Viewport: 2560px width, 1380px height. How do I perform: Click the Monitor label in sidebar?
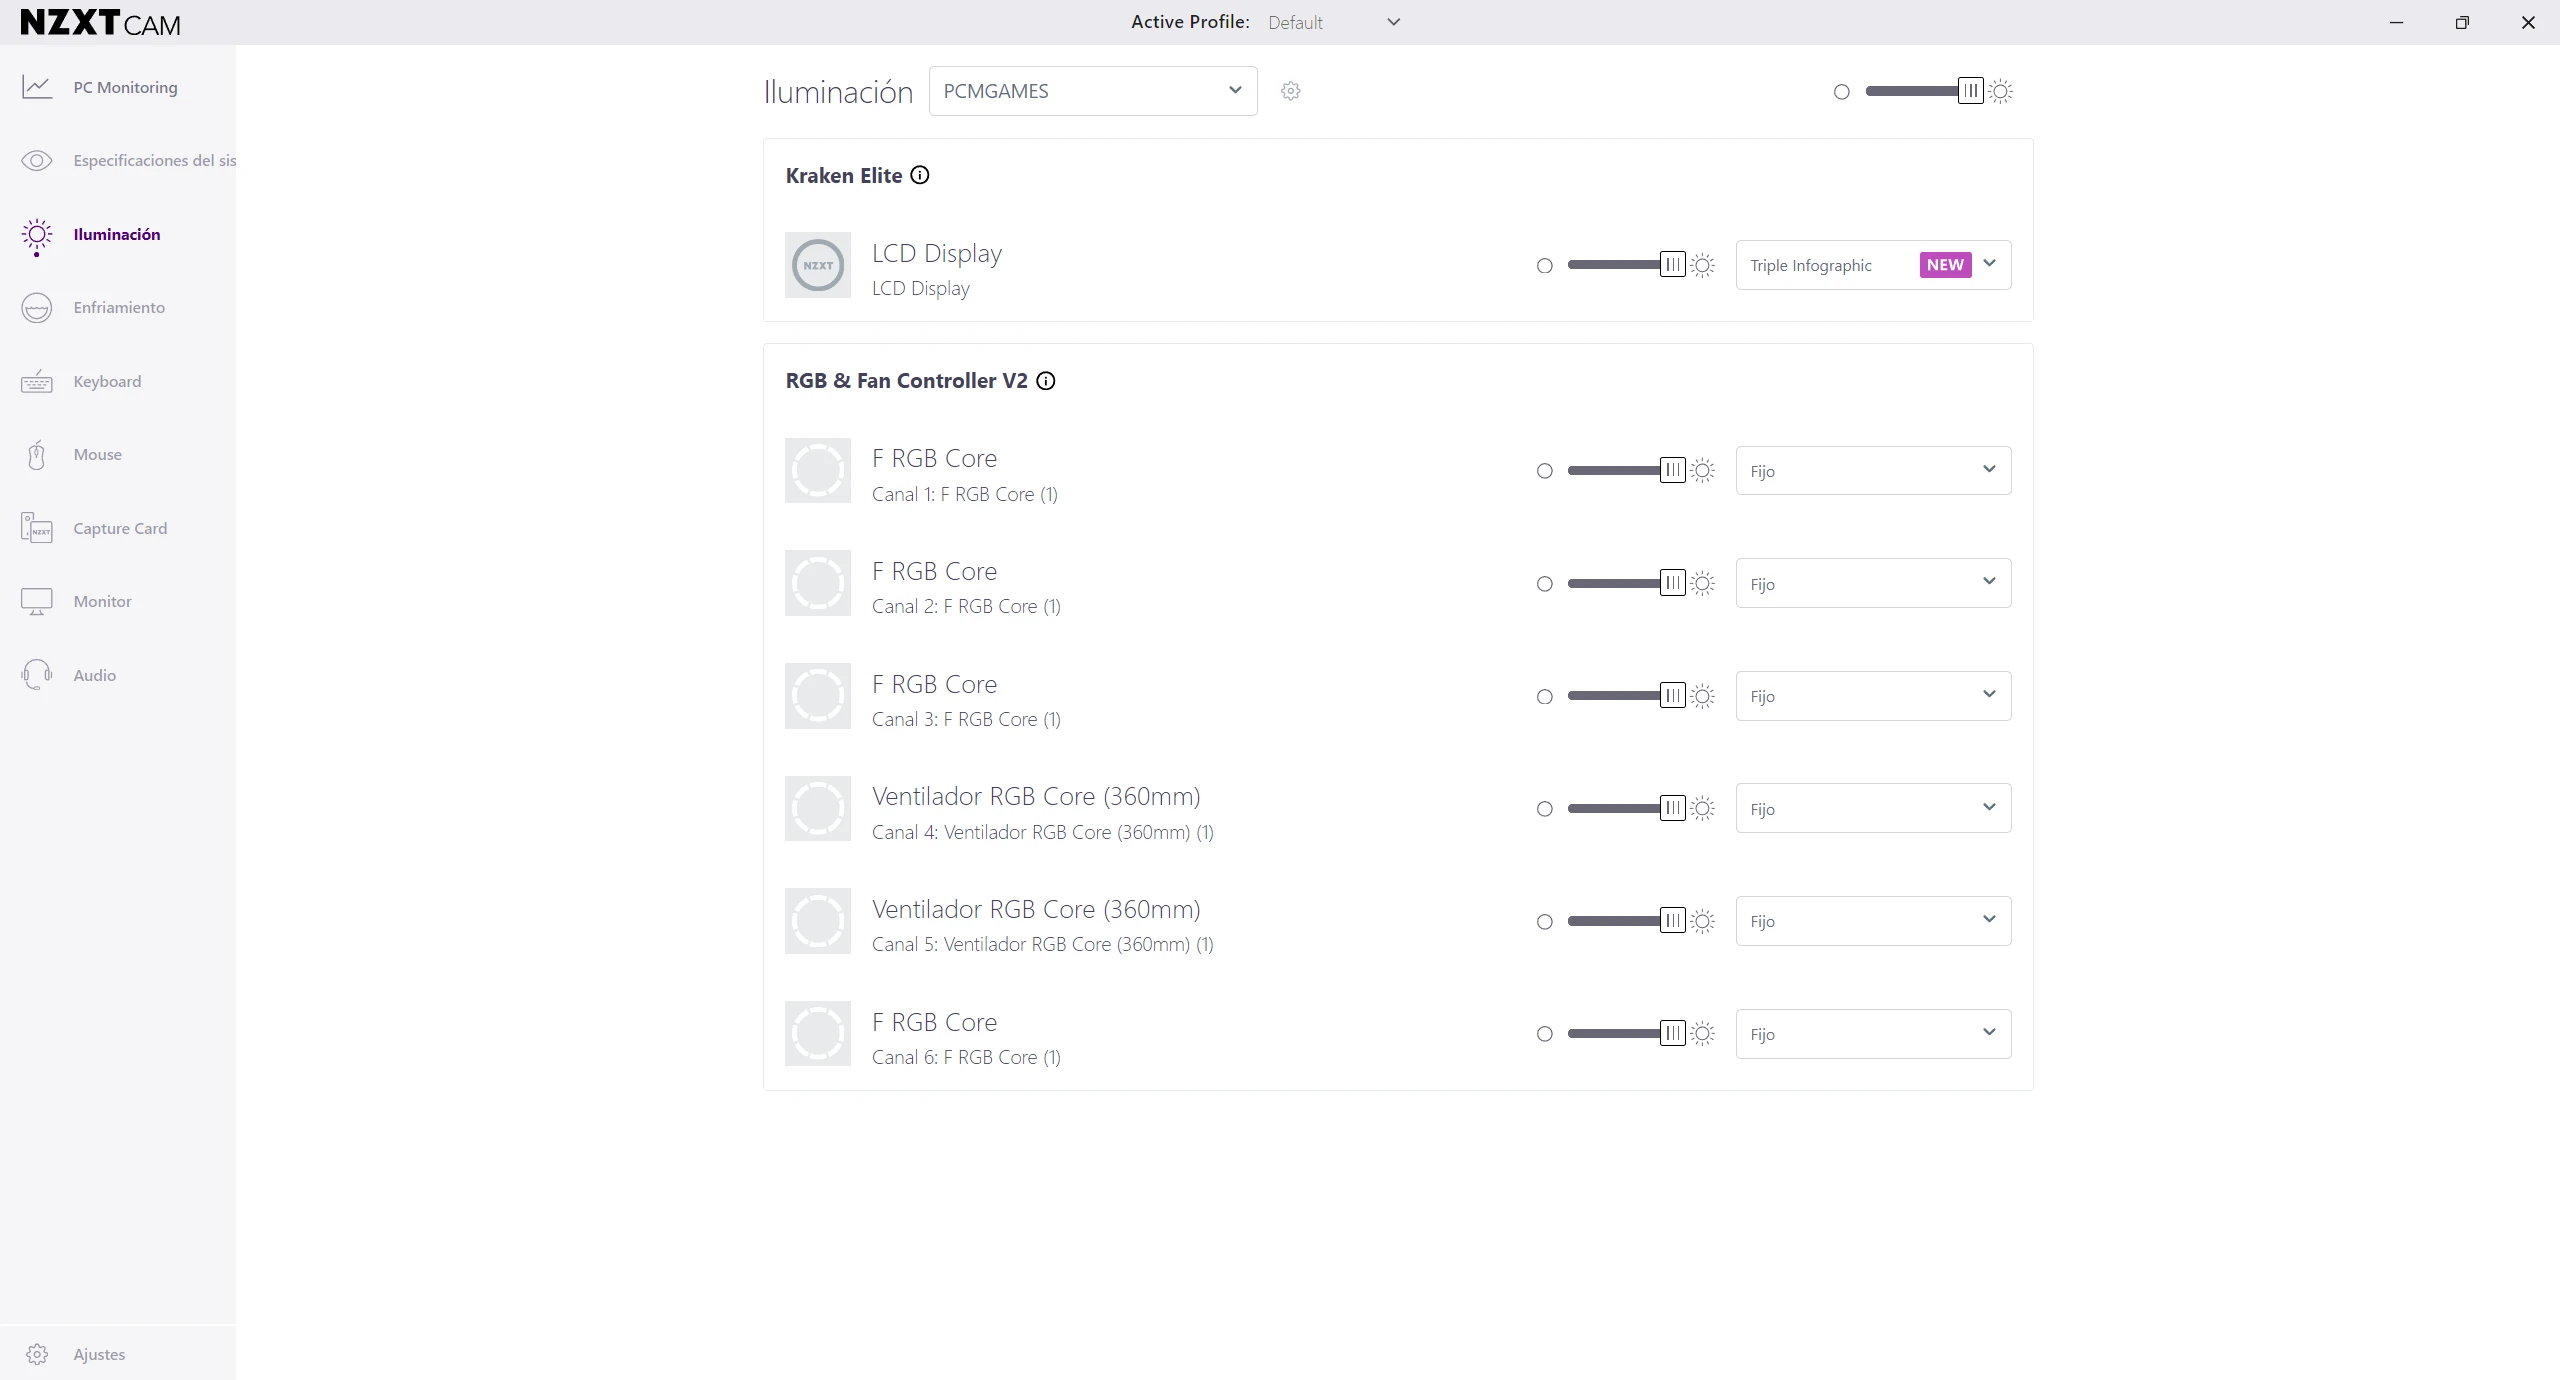[x=102, y=602]
